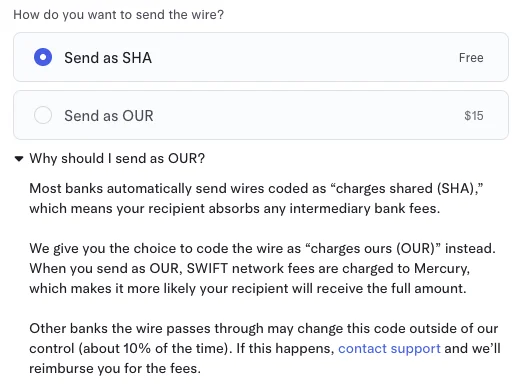Choose the $15 OUR wire option card
The height and width of the screenshot is (388, 518).
261,115
